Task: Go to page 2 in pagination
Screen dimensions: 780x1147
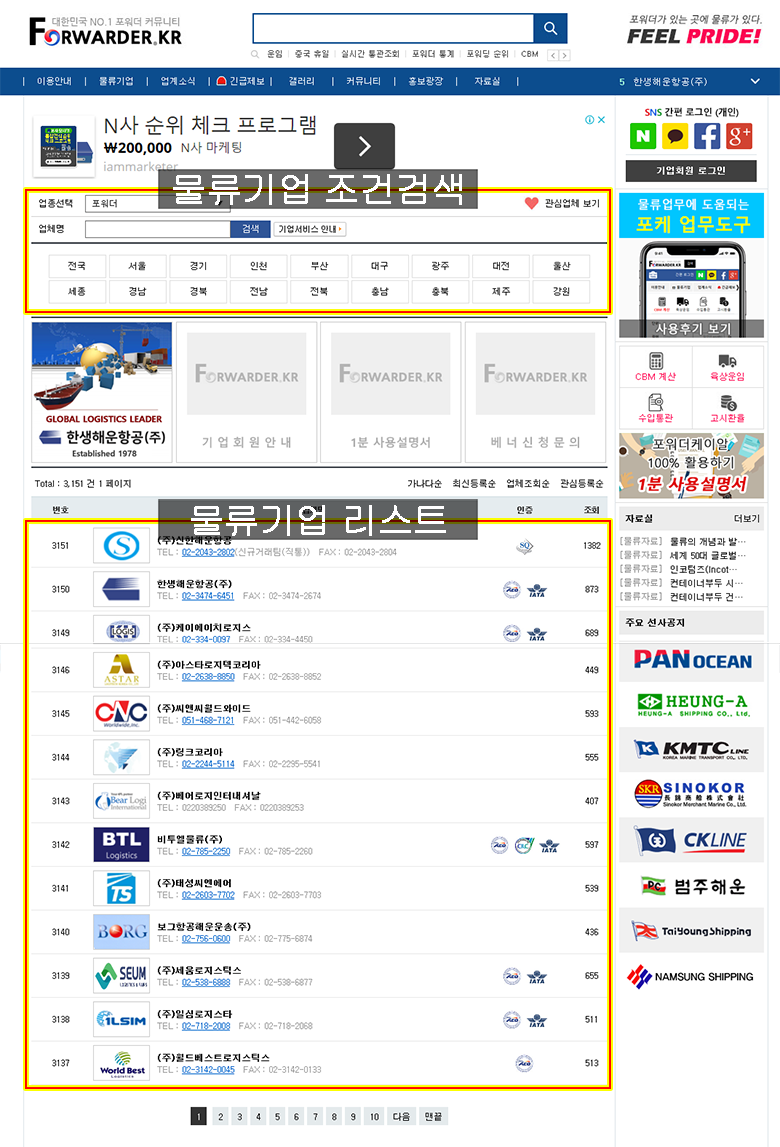Action: coord(220,1116)
